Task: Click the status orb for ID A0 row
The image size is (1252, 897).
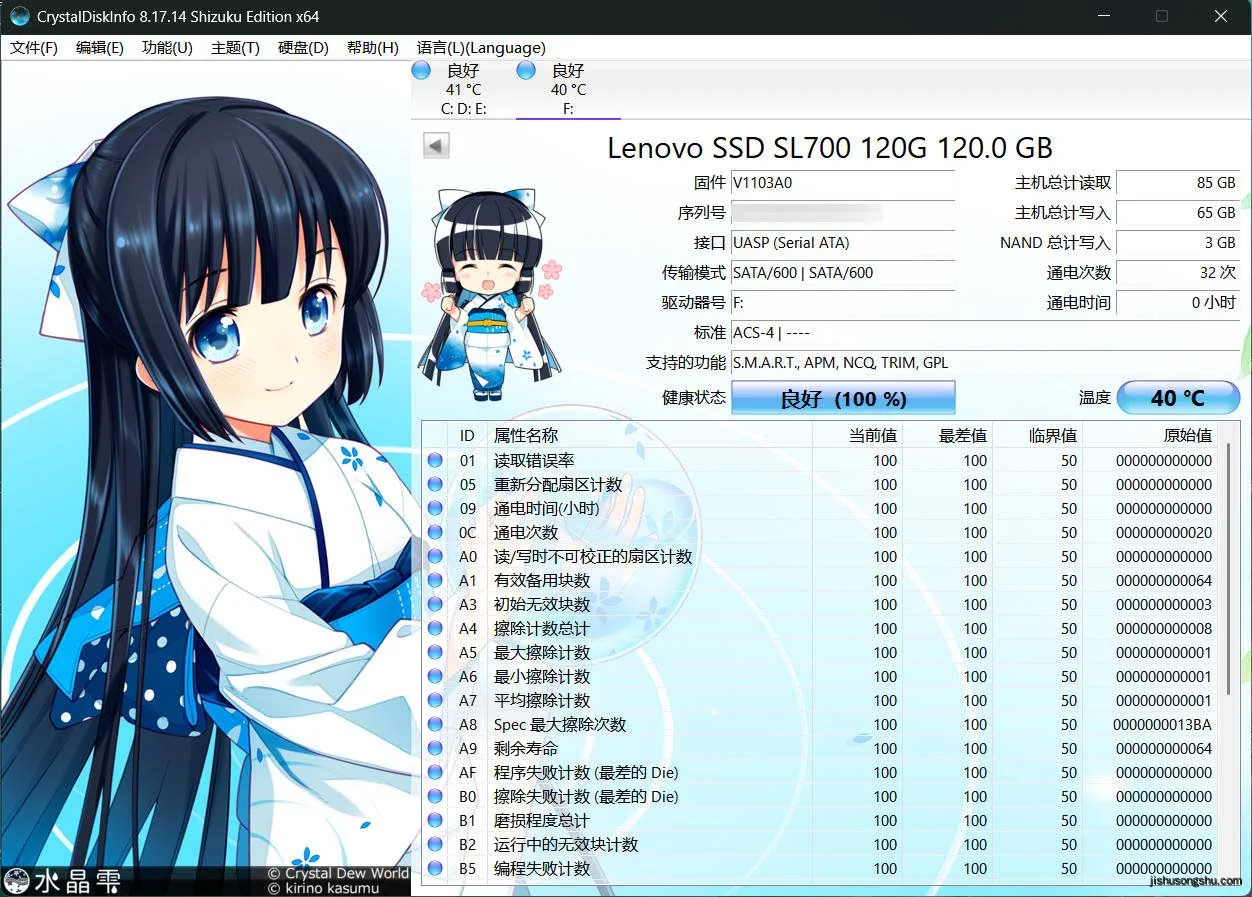Action: [x=435, y=556]
